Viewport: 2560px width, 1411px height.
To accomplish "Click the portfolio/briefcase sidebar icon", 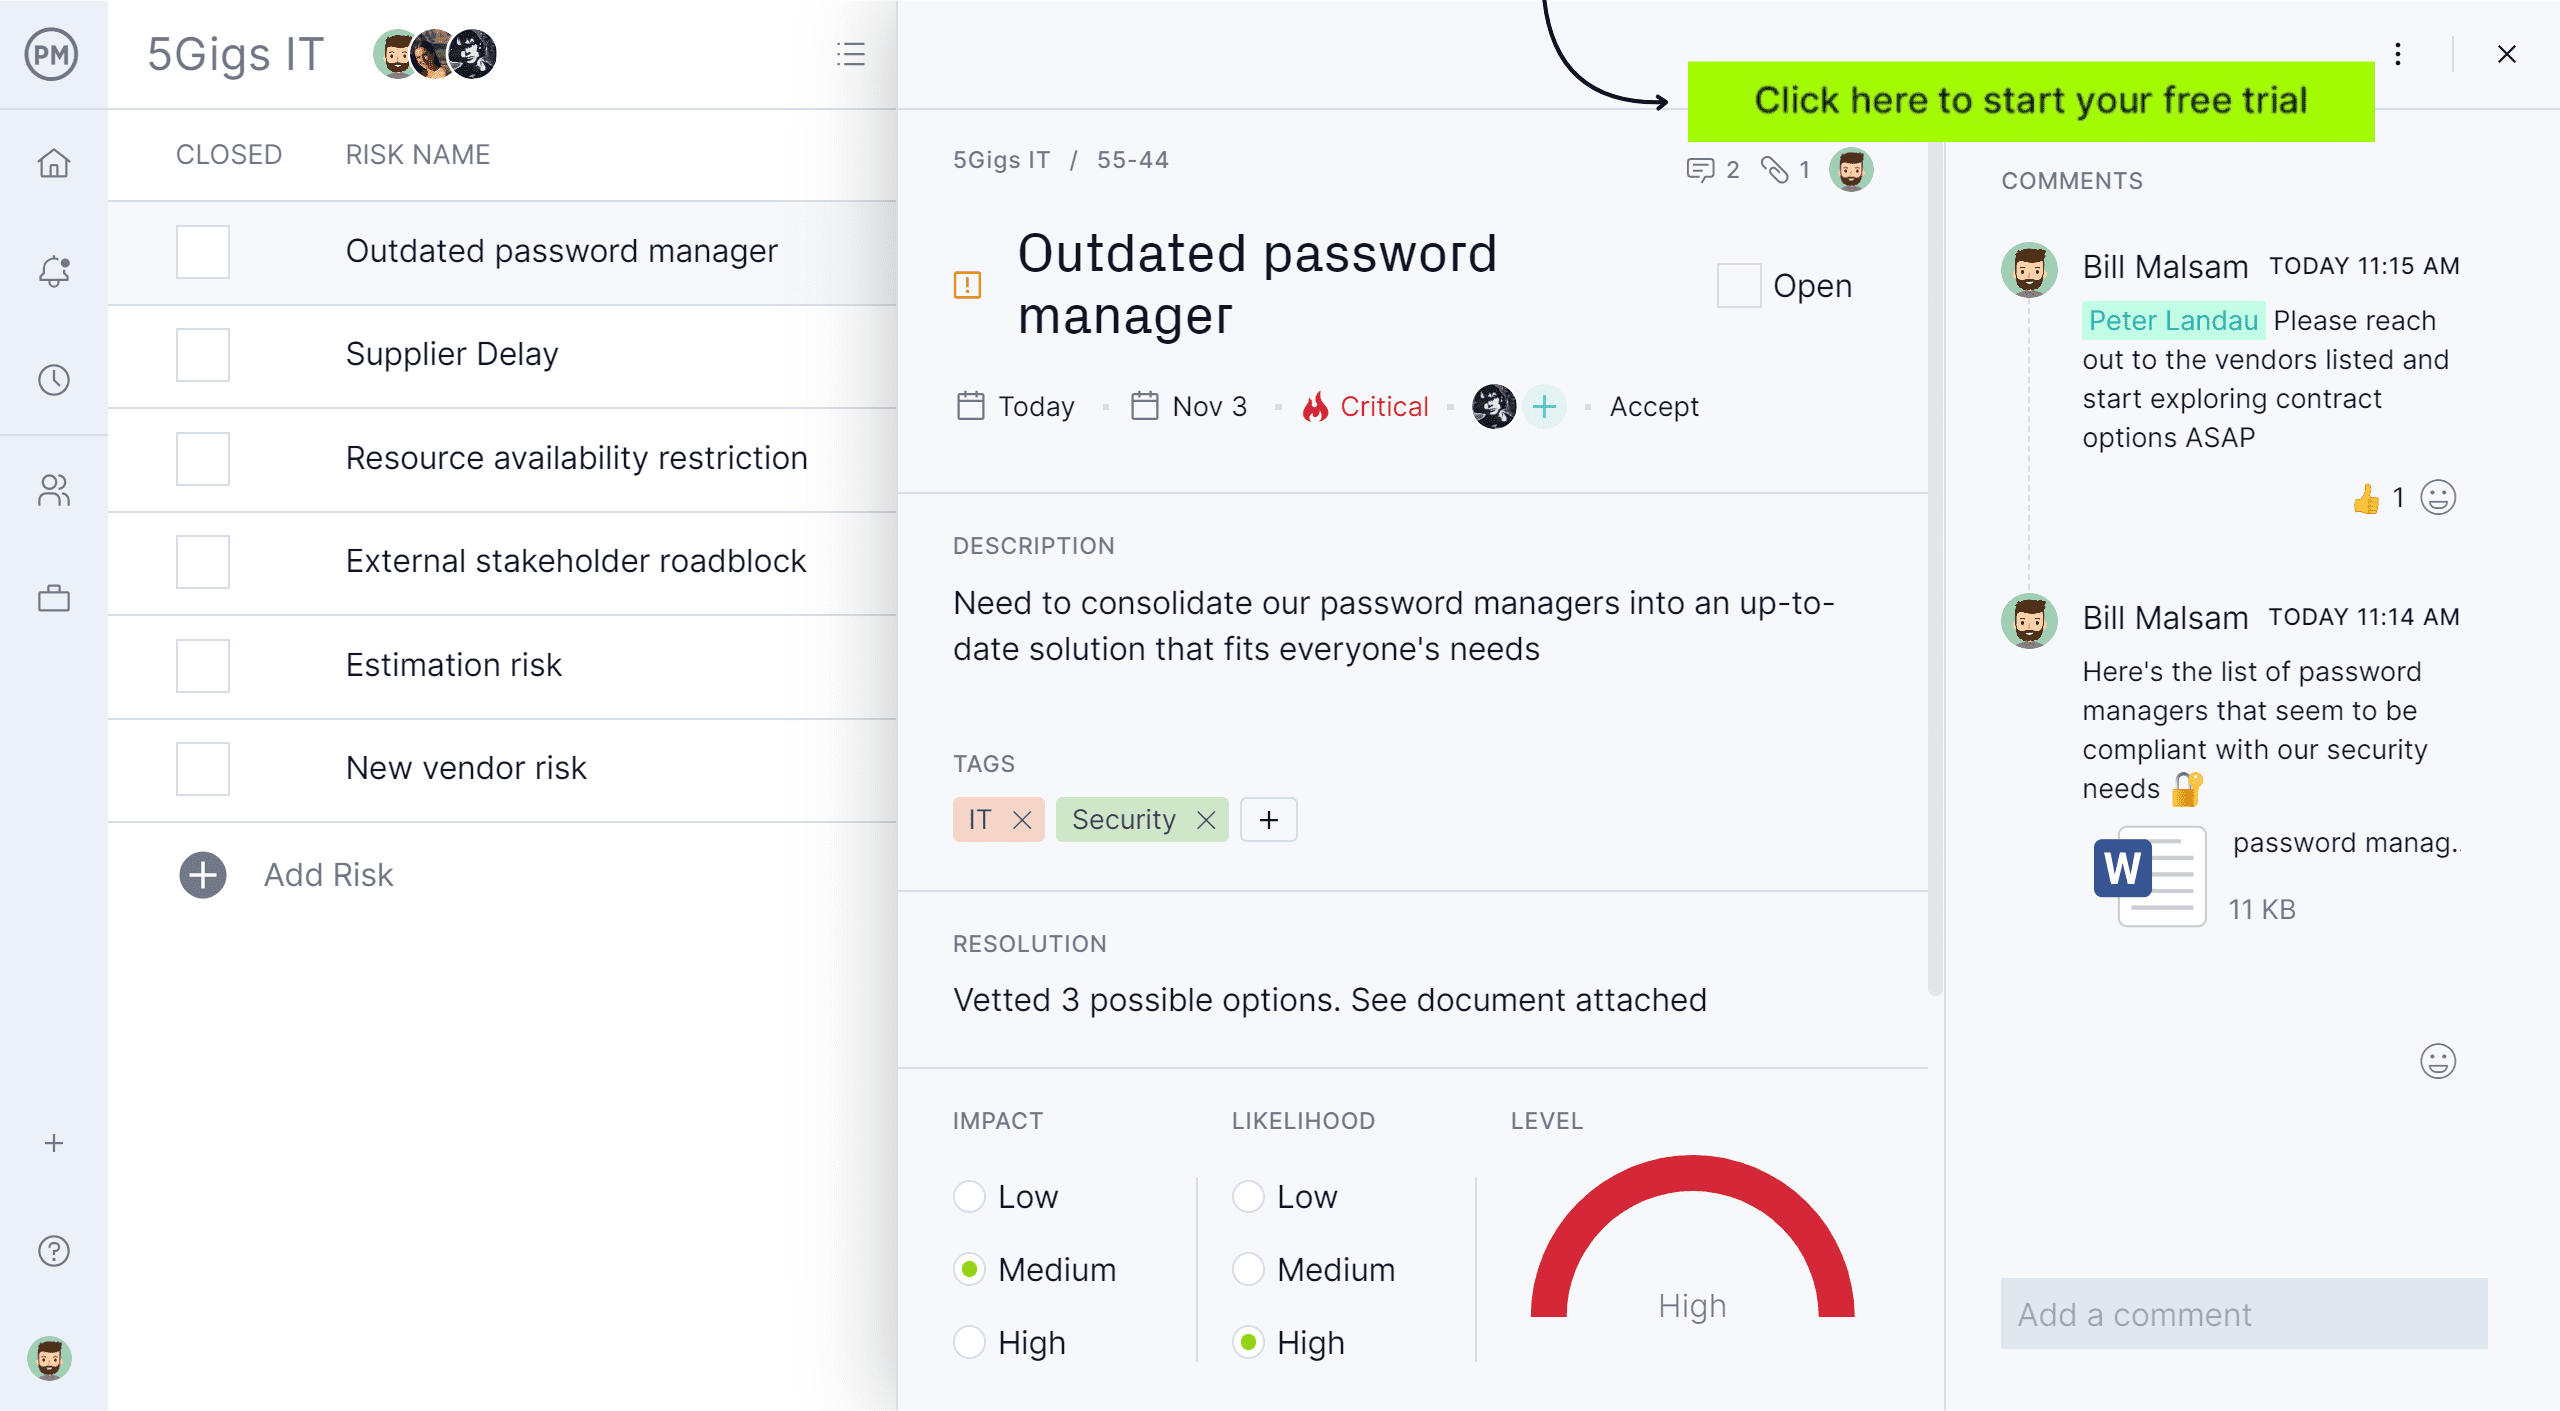I will pos(54,598).
